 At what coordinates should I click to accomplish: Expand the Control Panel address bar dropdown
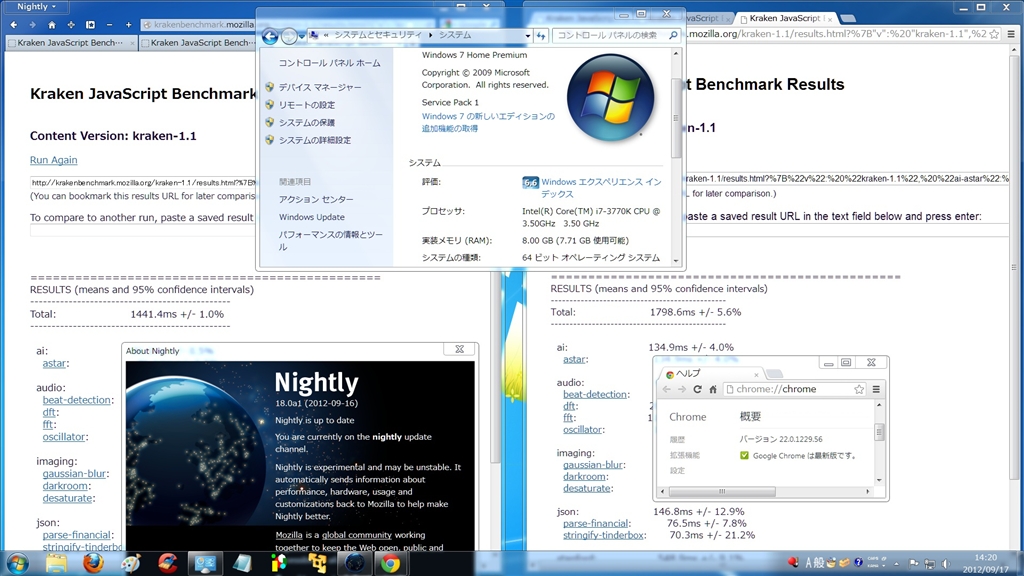click(x=527, y=36)
